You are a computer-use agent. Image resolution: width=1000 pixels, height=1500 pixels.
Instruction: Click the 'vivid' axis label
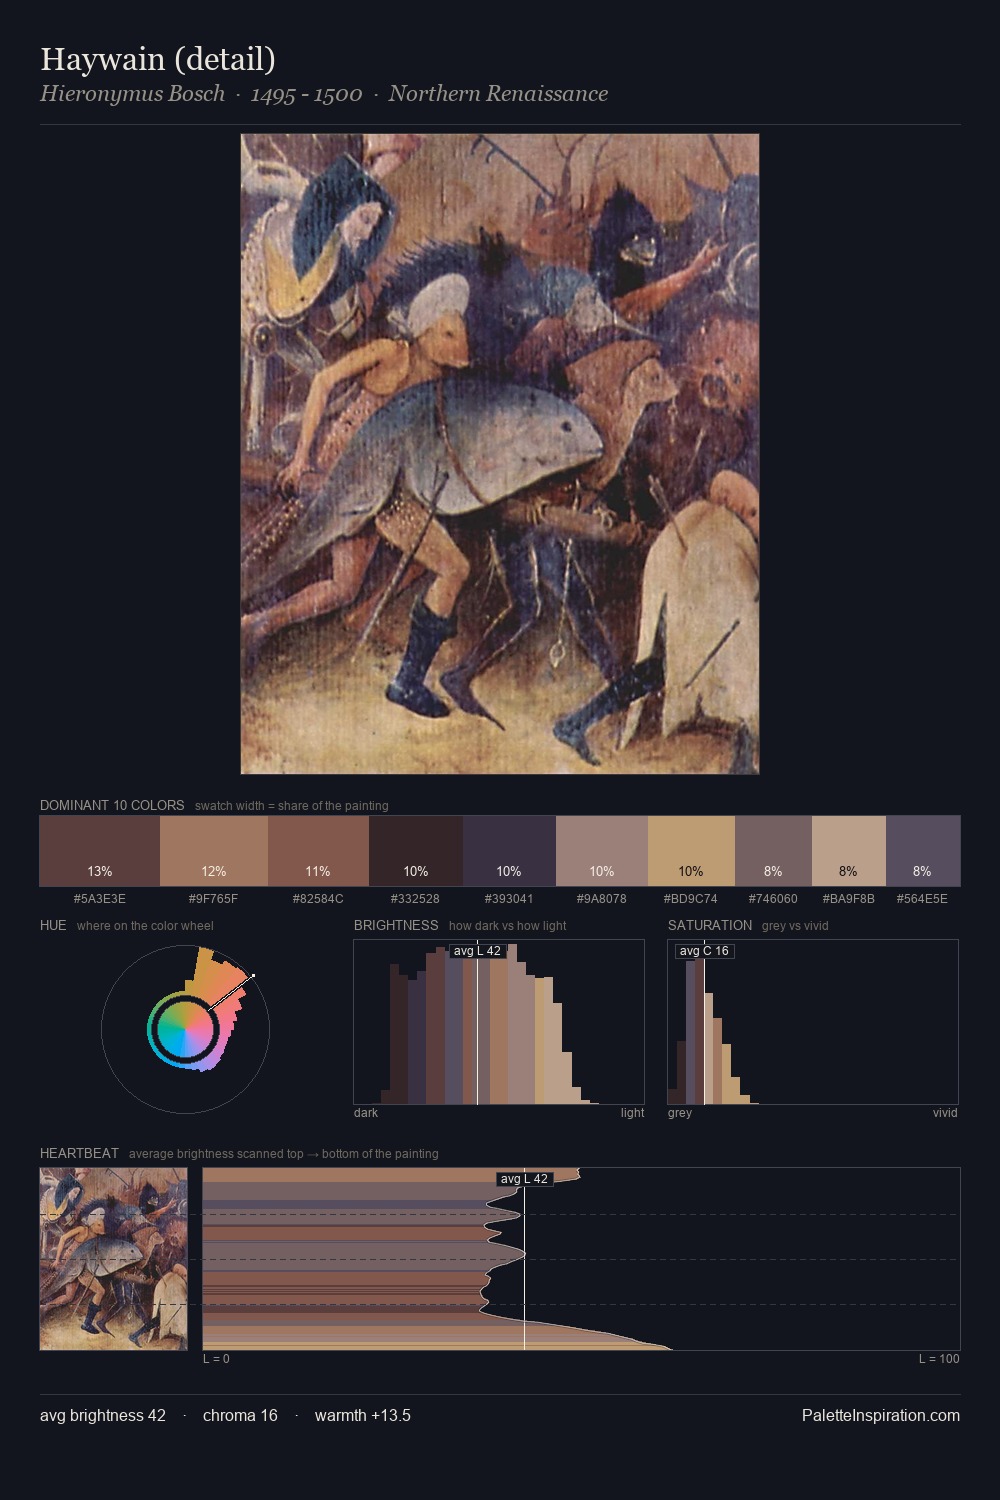point(945,1112)
